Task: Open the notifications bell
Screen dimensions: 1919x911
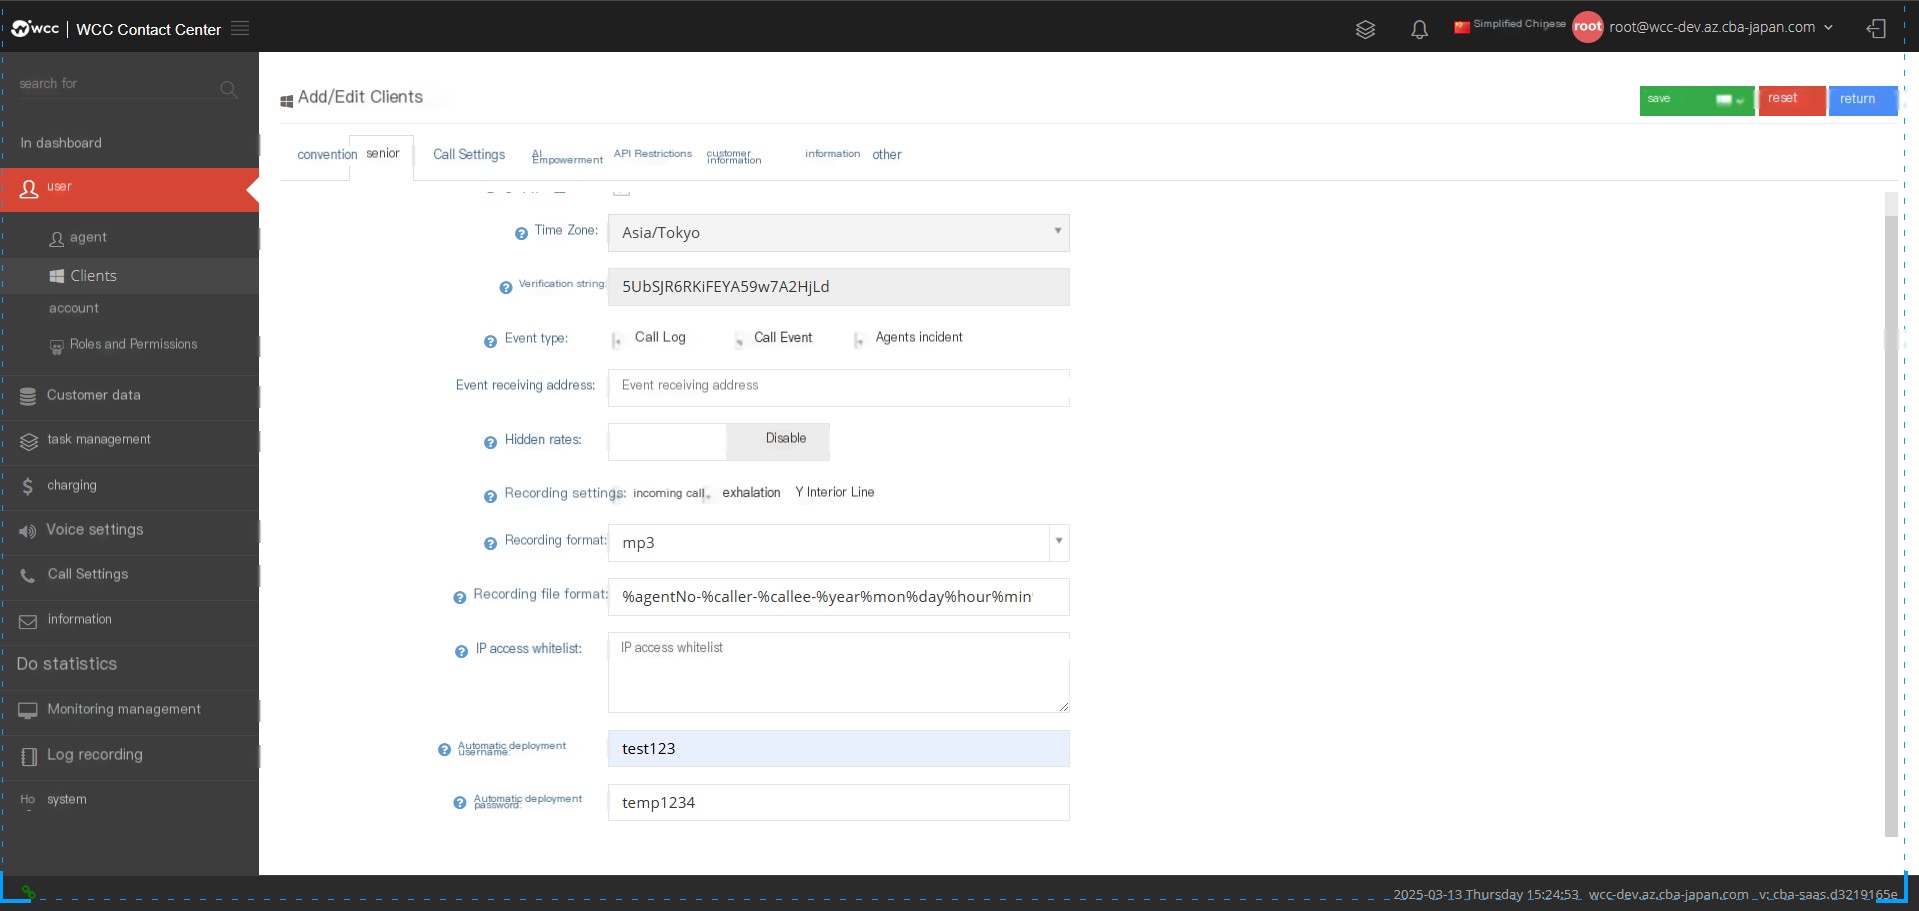Action: coord(1419,29)
